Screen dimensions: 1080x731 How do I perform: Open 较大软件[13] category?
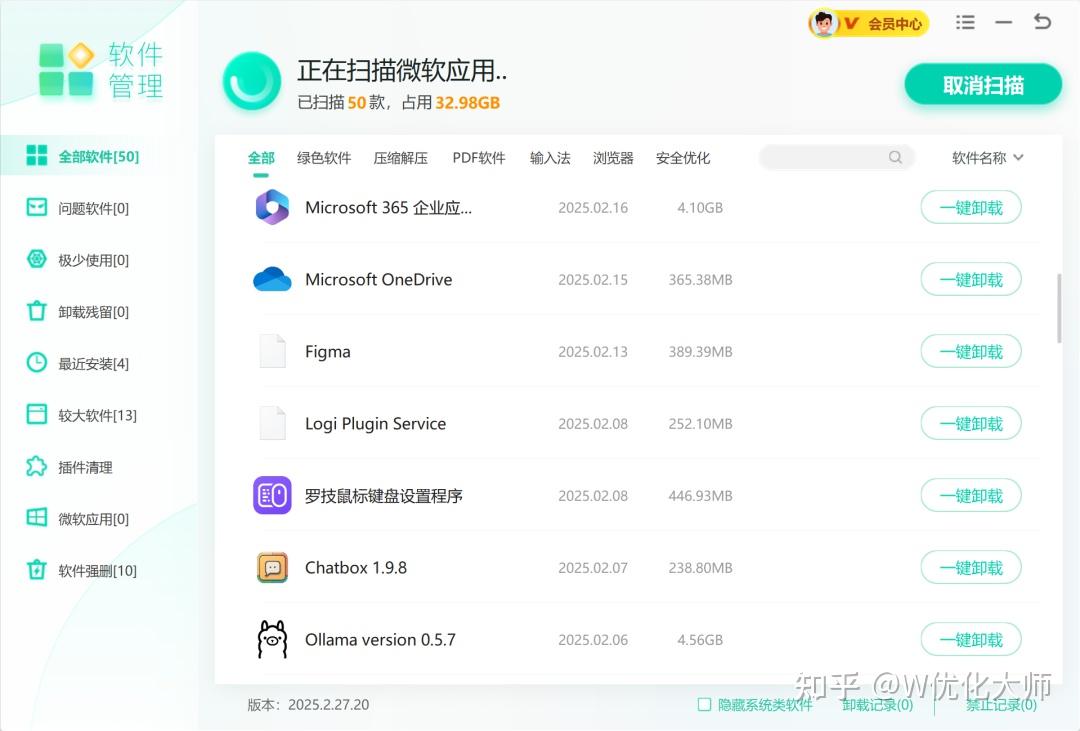tap(97, 415)
